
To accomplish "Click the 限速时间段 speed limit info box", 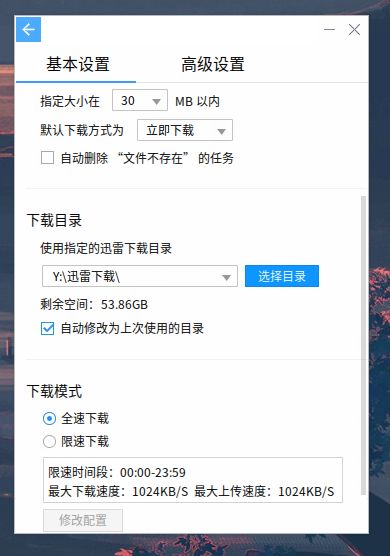I will click(193, 480).
